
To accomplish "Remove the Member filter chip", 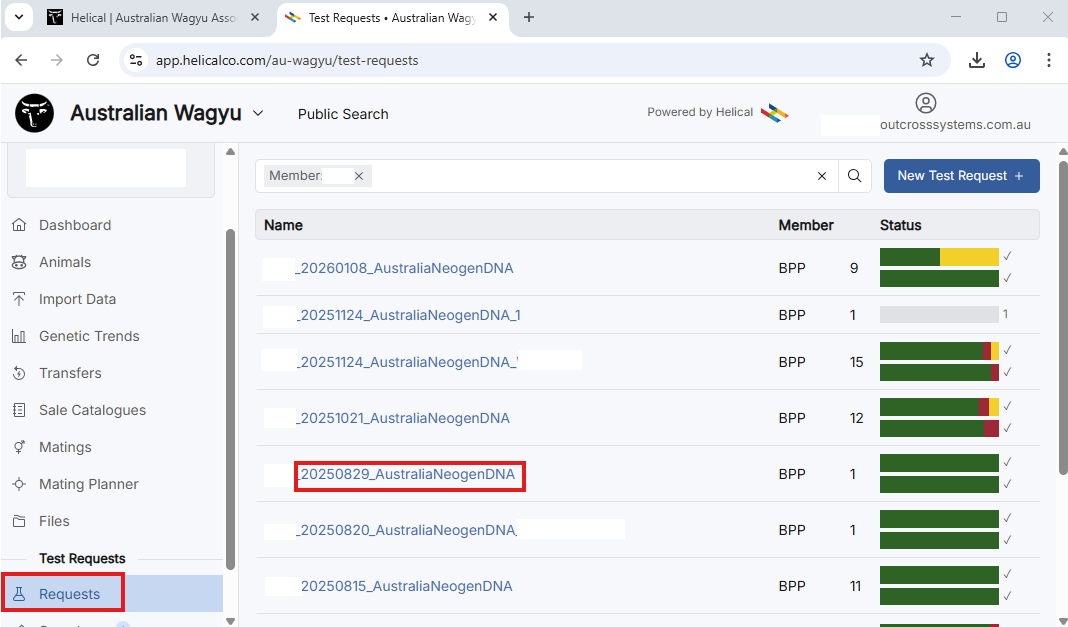I will coord(358,176).
